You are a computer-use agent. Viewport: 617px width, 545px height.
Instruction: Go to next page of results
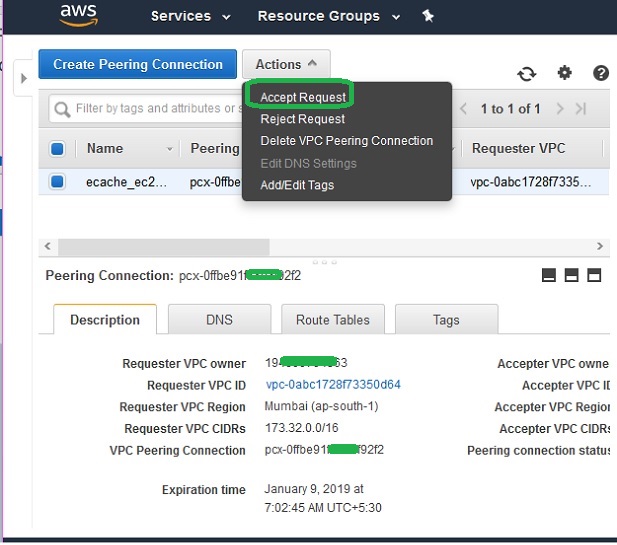(x=560, y=108)
